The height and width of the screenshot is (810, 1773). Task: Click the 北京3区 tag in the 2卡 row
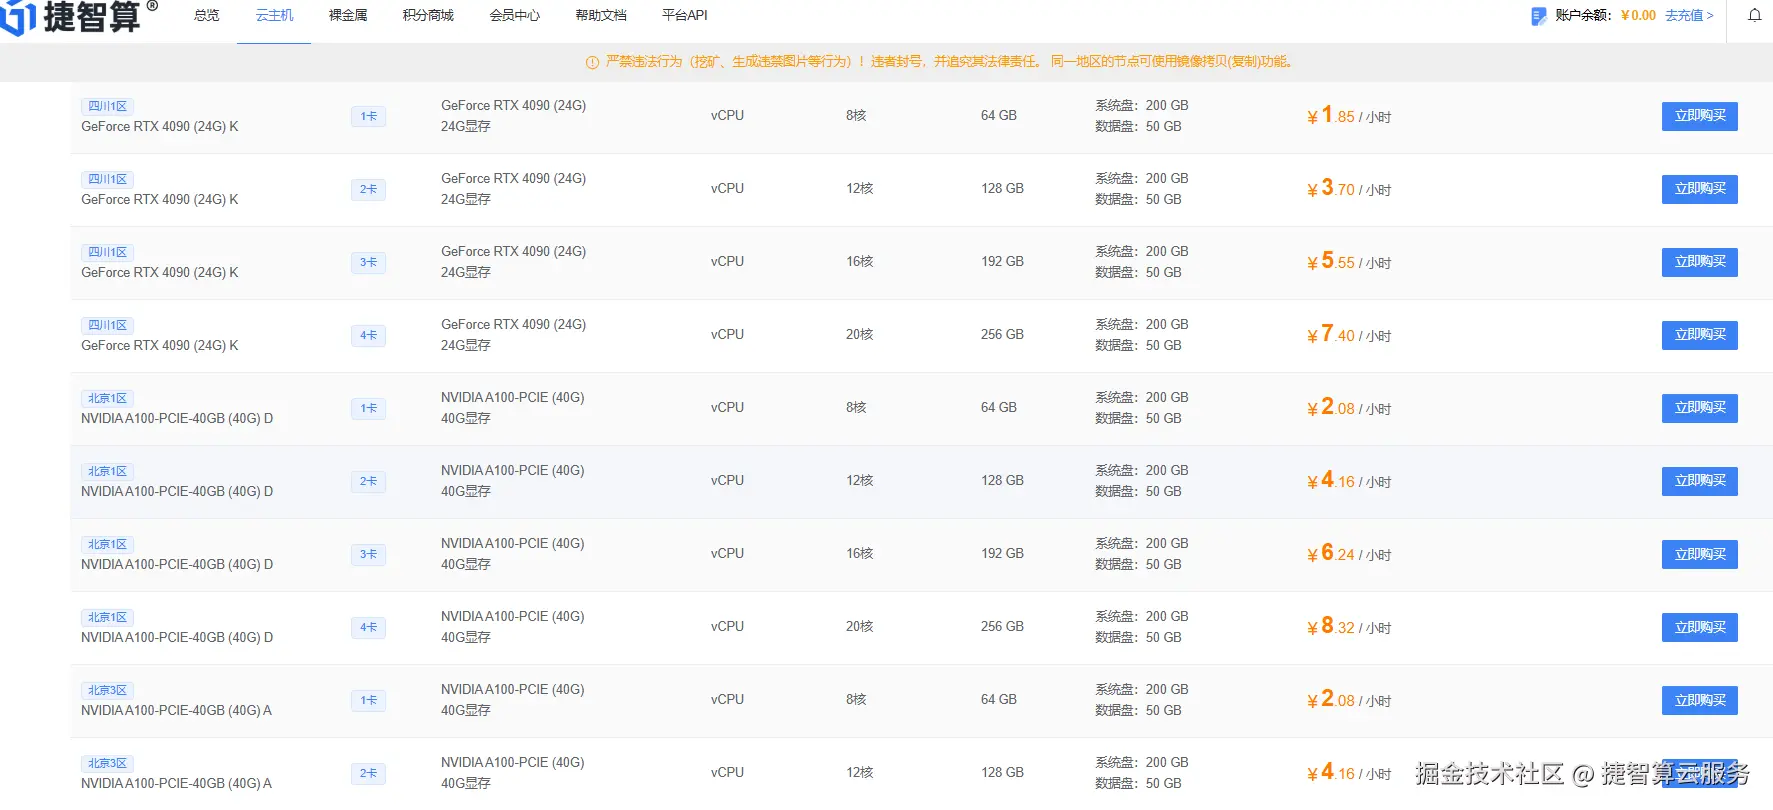pyautogui.click(x=107, y=763)
